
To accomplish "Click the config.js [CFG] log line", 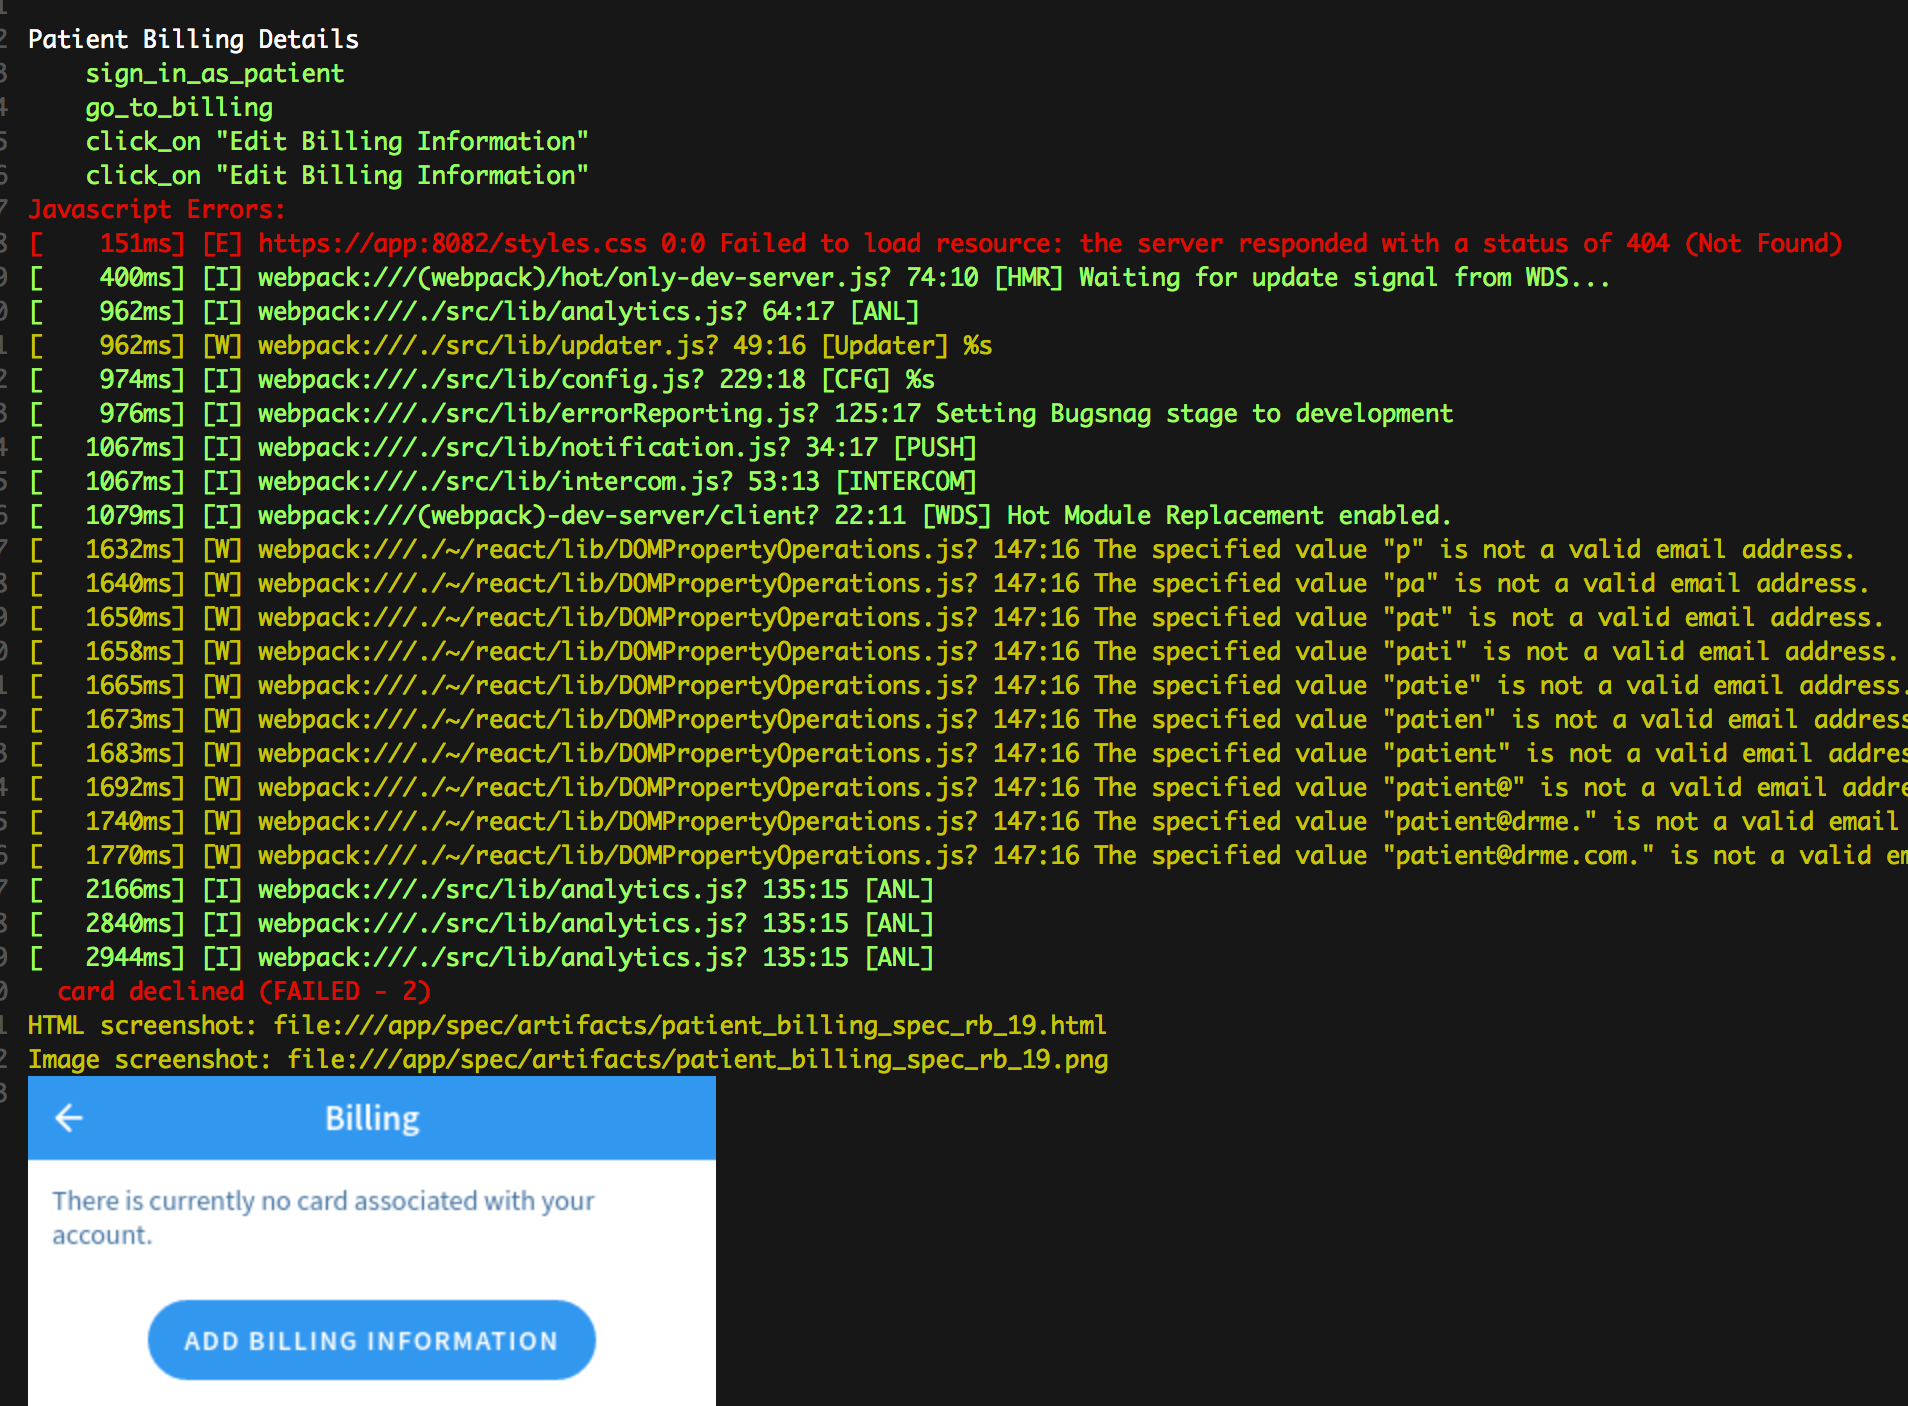I will 482,379.
